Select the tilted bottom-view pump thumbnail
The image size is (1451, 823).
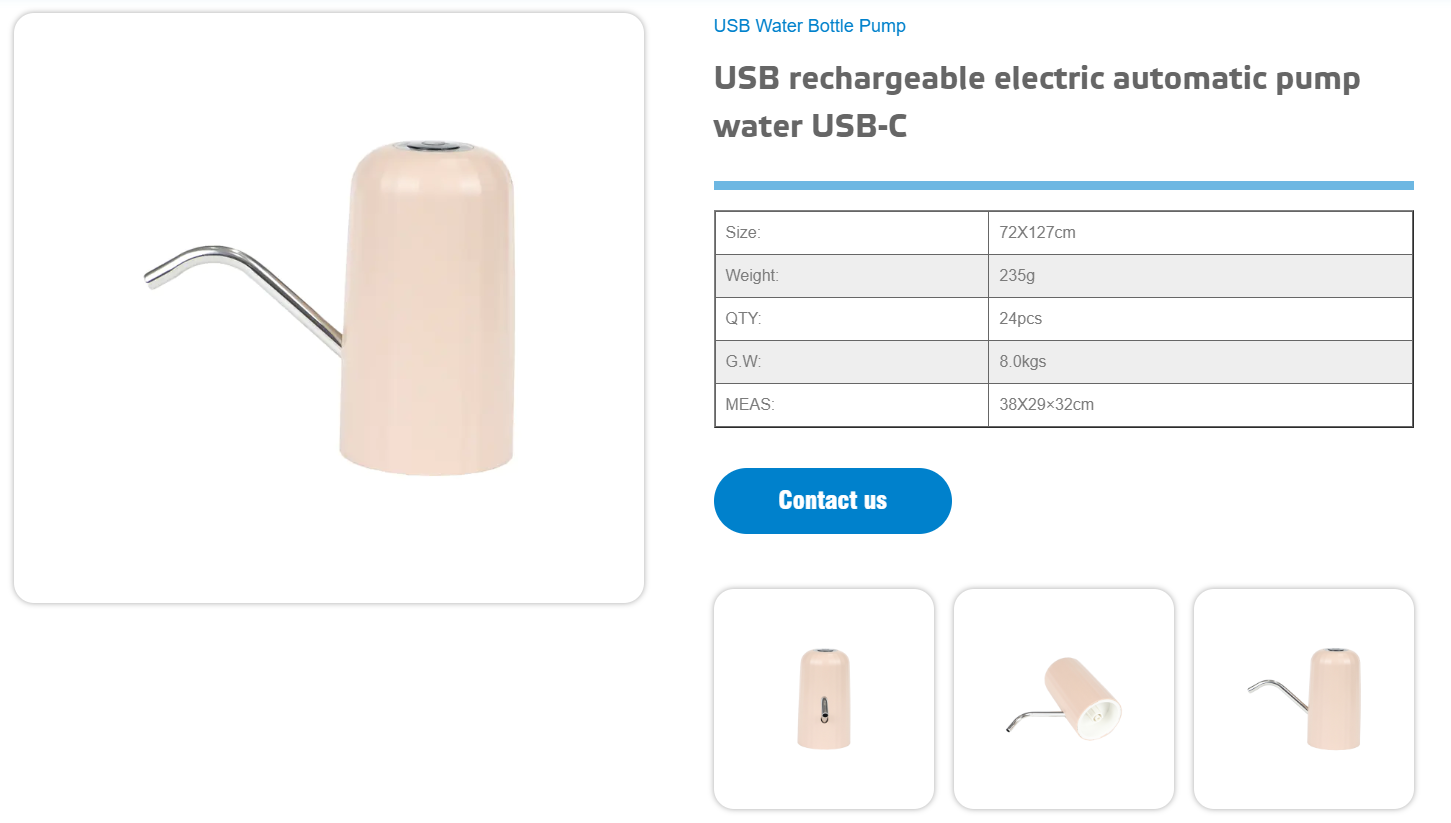[1064, 699]
